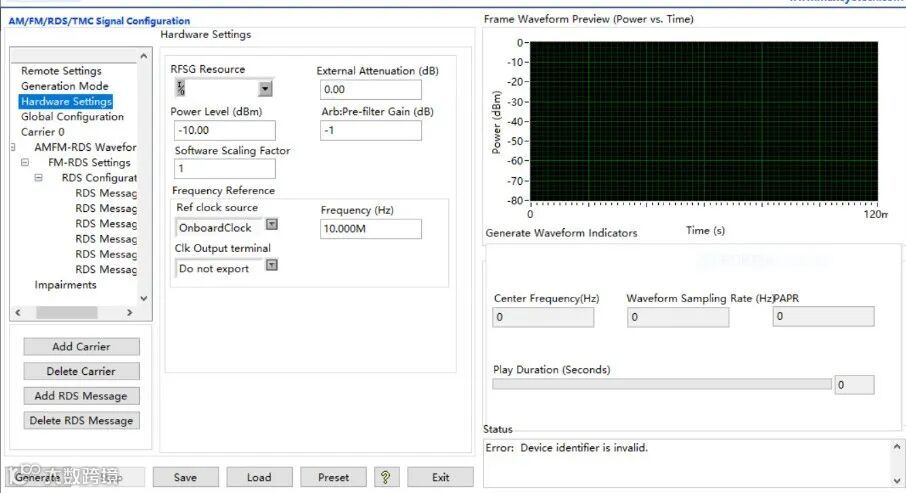
Task: Click the Status box scroll-down arrow
Action: point(897,480)
